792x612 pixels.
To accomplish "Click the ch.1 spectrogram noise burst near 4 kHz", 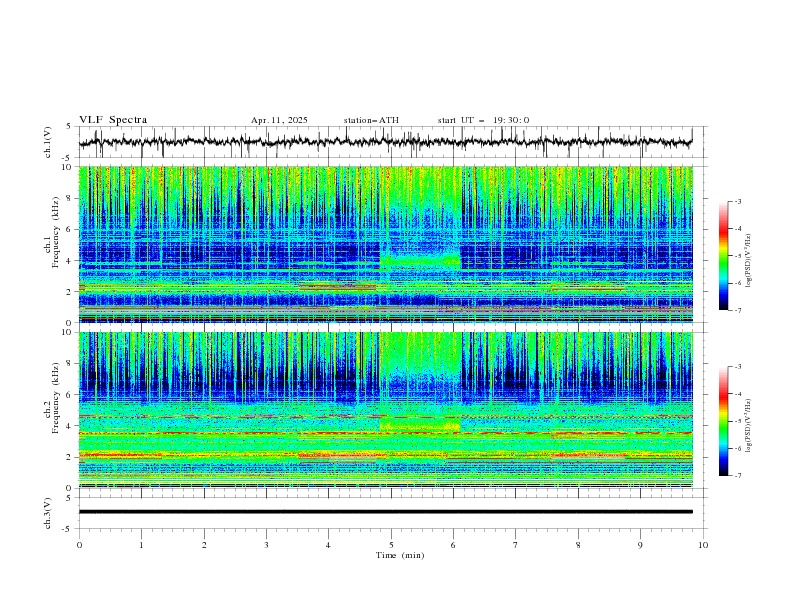I will point(420,261).
